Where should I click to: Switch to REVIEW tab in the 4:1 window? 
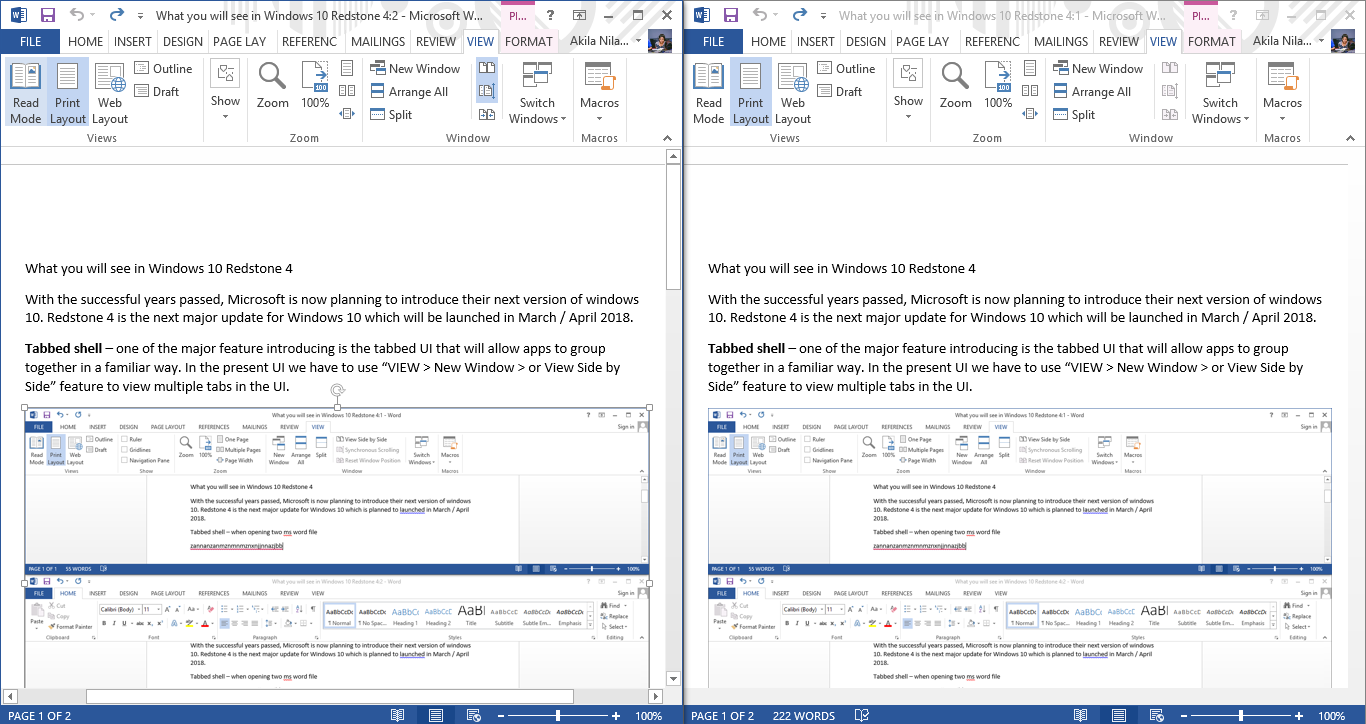coord(1119,42)
